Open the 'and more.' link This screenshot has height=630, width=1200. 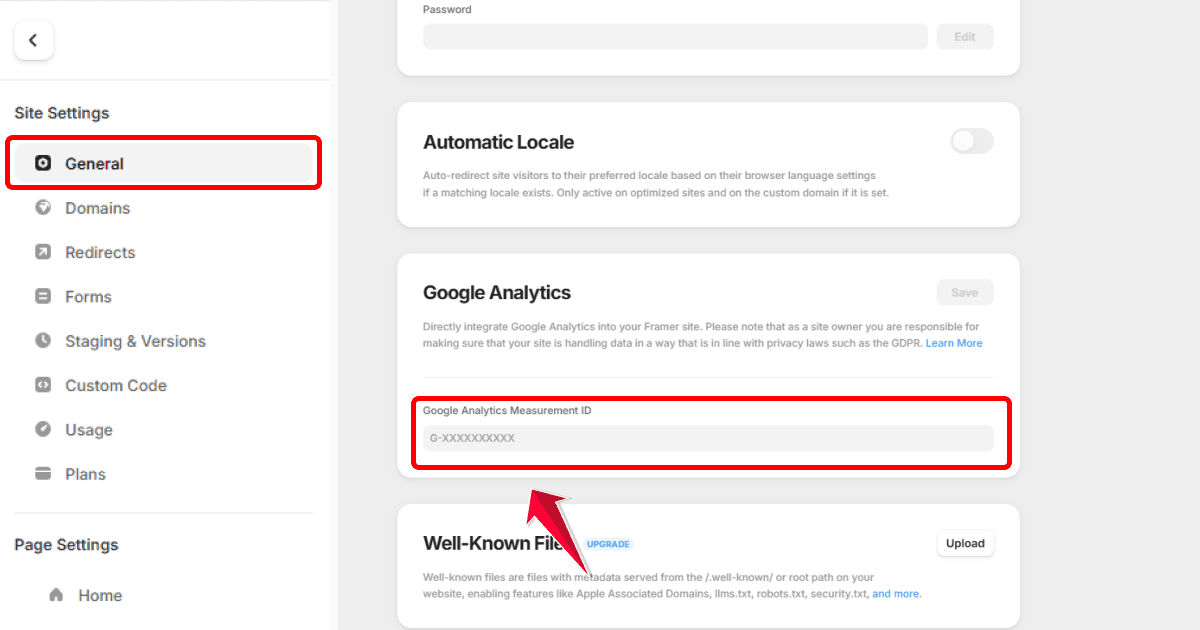pos(896,593)
